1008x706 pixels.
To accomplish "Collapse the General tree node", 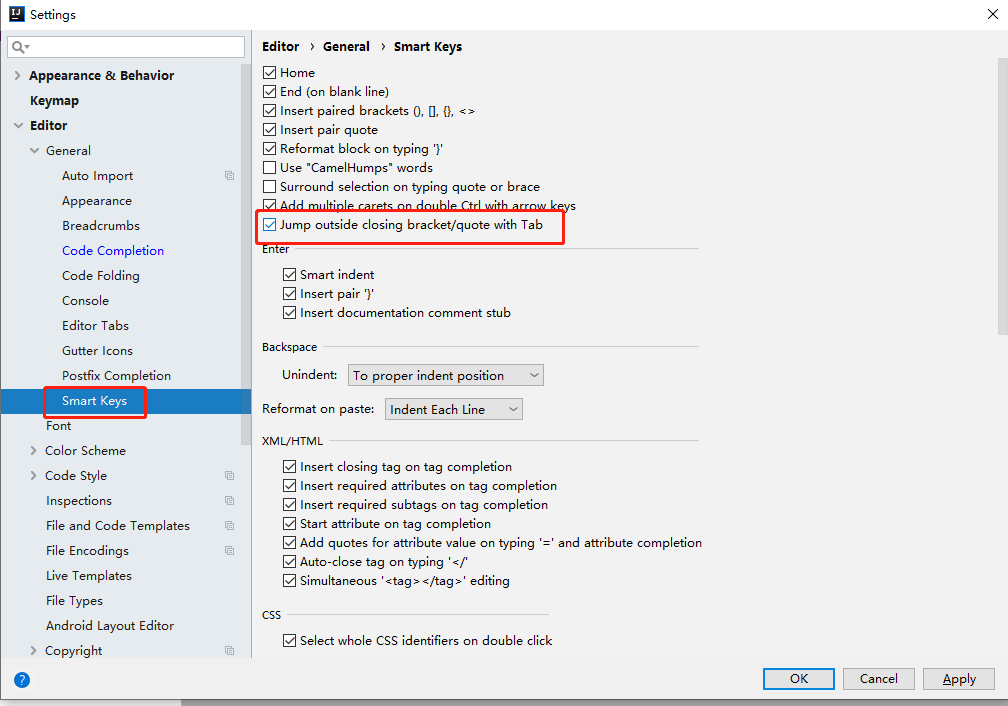I will pos(34,150).
